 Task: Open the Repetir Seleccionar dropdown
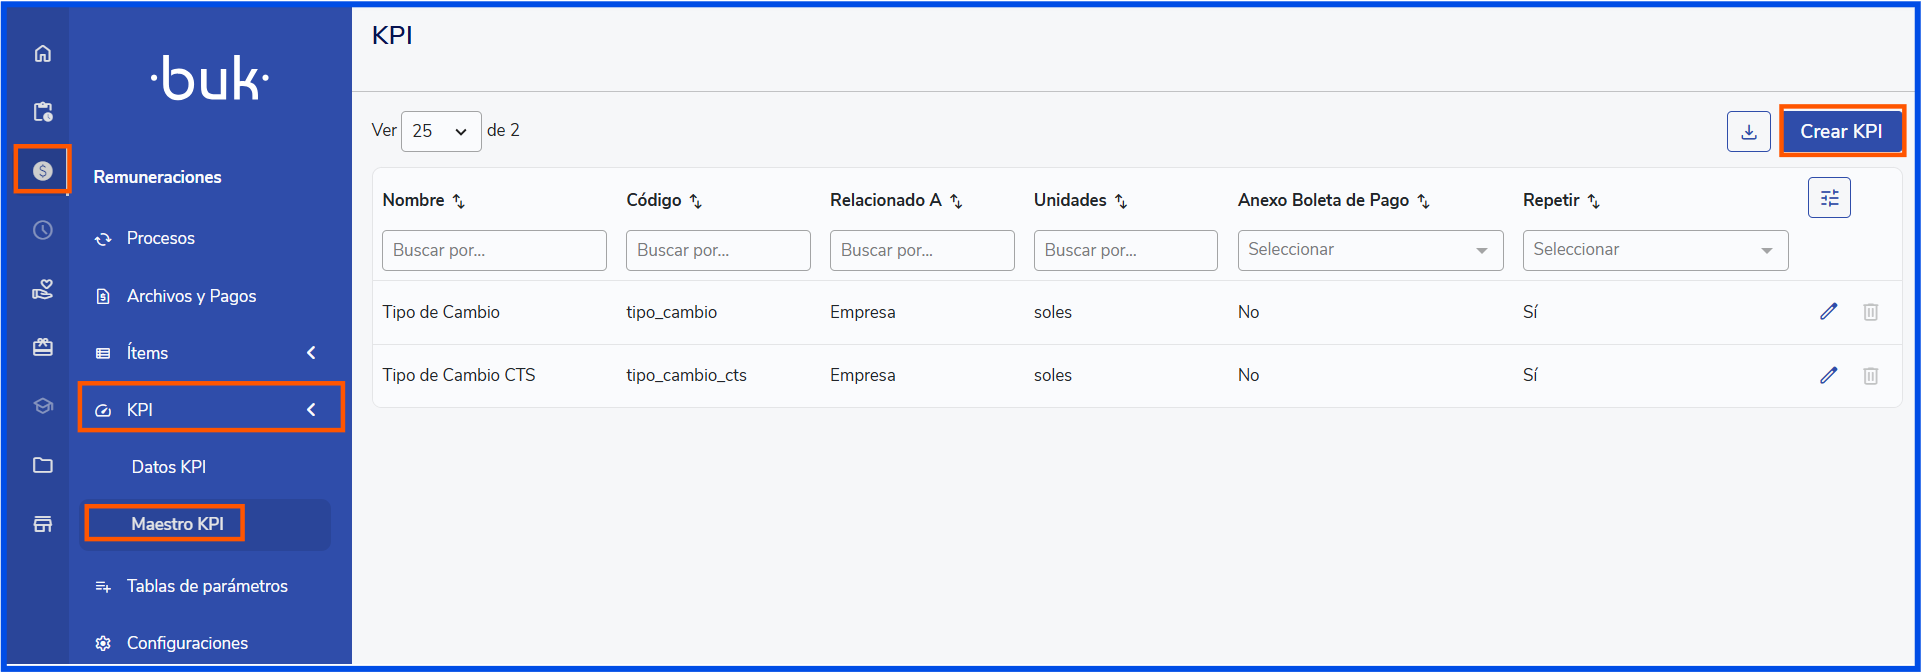pos(1654,250)
